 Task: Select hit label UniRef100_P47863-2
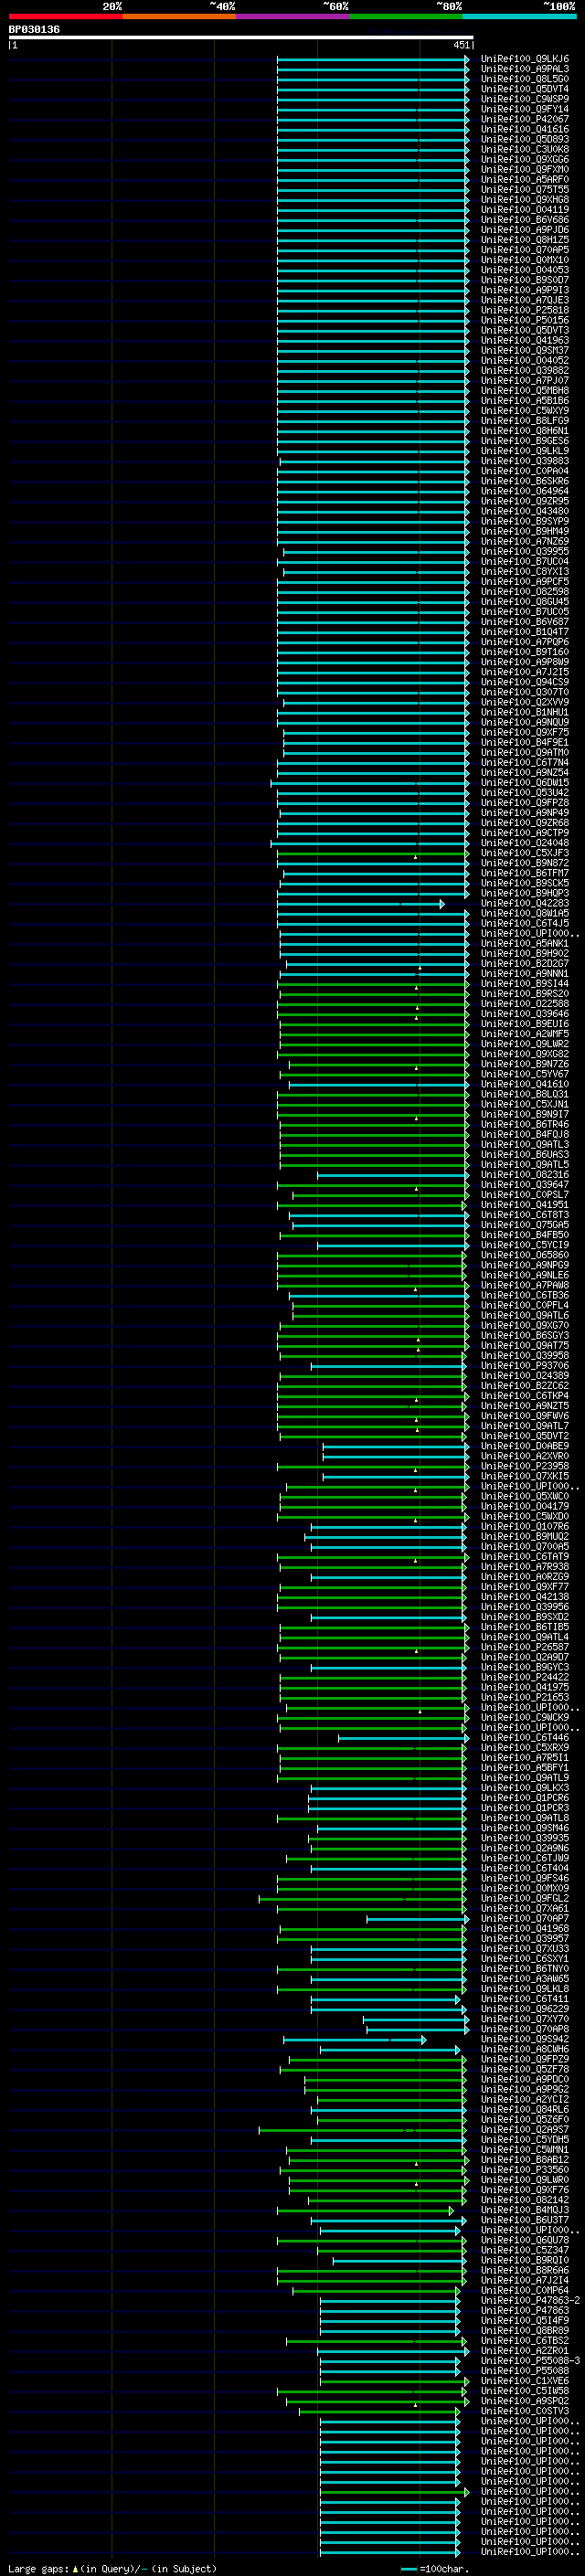pos(531,2301)
